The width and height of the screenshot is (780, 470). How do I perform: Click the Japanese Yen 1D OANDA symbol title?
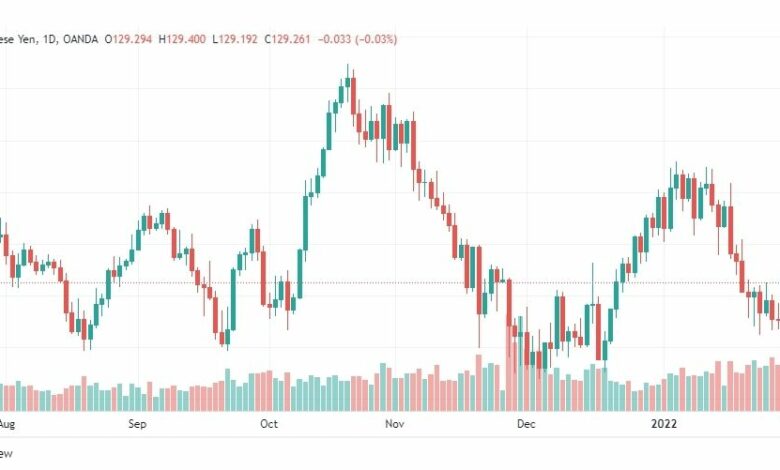(49, 39)
